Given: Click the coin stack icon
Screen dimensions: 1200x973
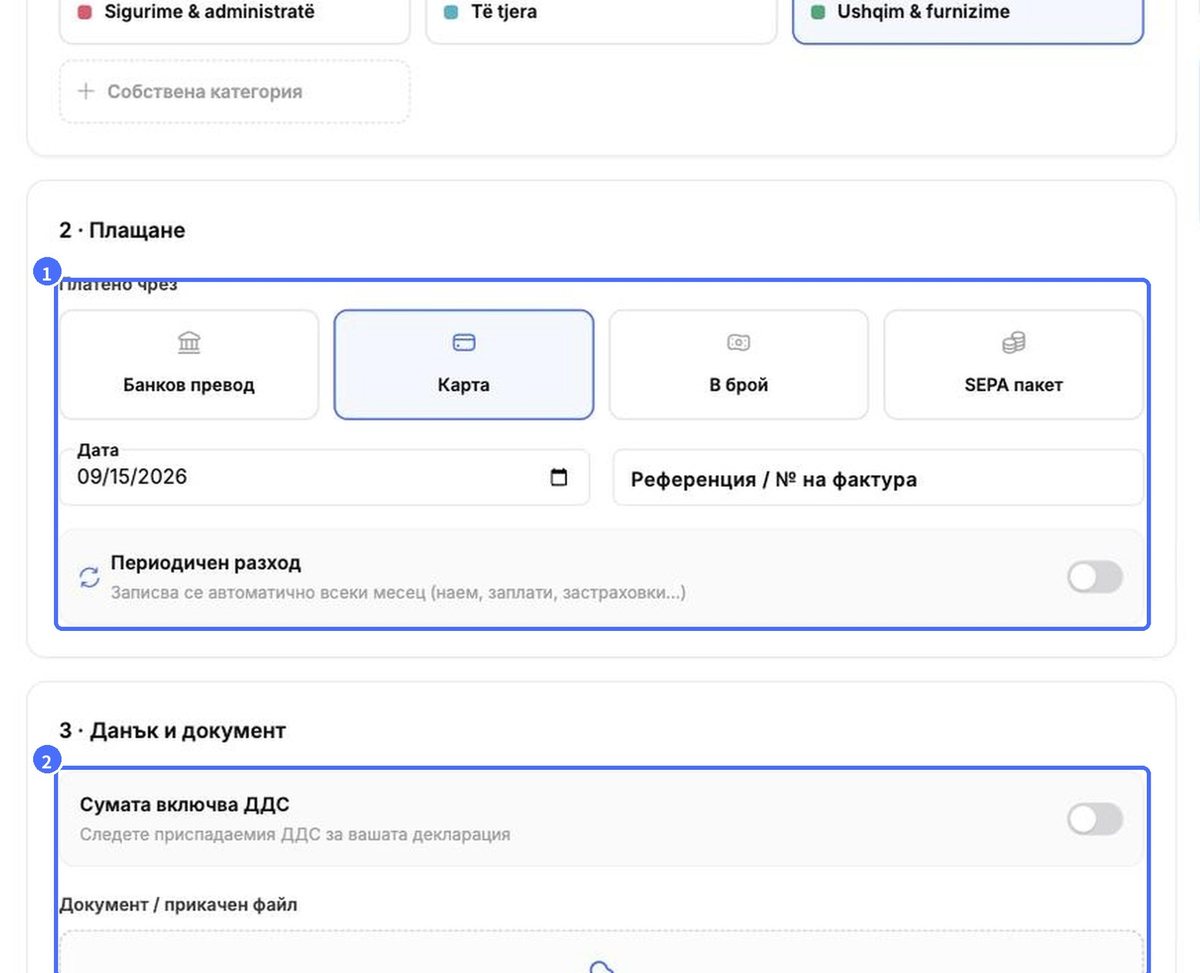Looking at the screenshot, I should pyautogui.click(x=1014, y=343).
